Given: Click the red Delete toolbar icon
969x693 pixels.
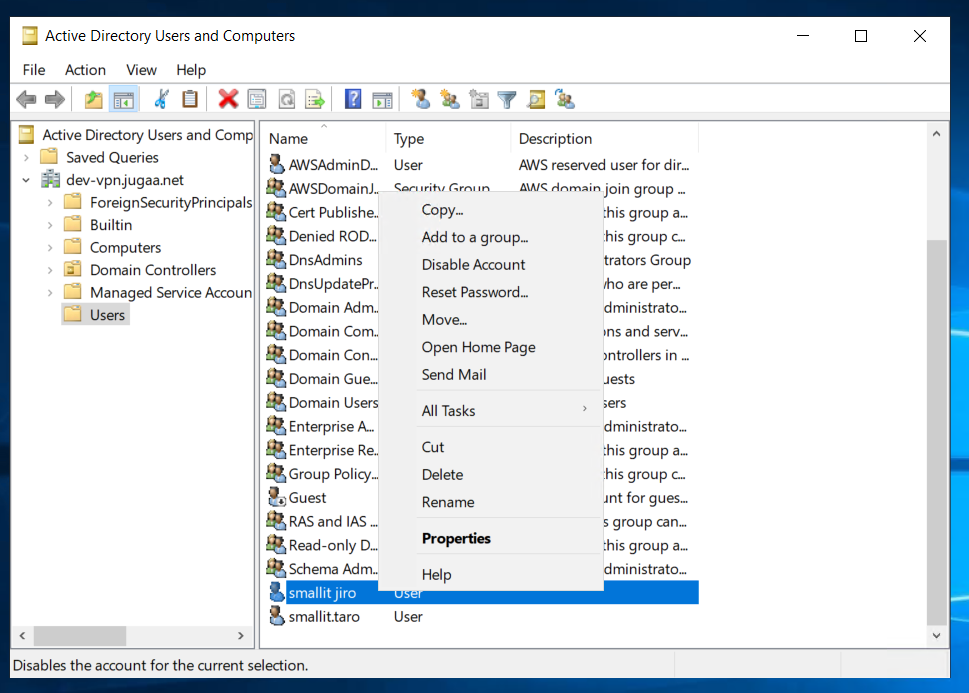Looking at the screenshot, I should coord(228,99).
